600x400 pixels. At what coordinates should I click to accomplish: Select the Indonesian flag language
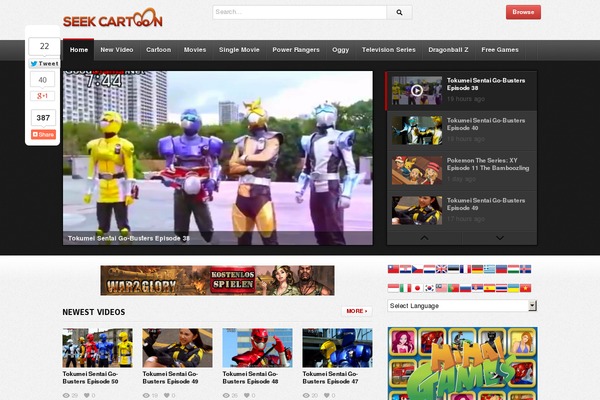[x=393, y=288]
